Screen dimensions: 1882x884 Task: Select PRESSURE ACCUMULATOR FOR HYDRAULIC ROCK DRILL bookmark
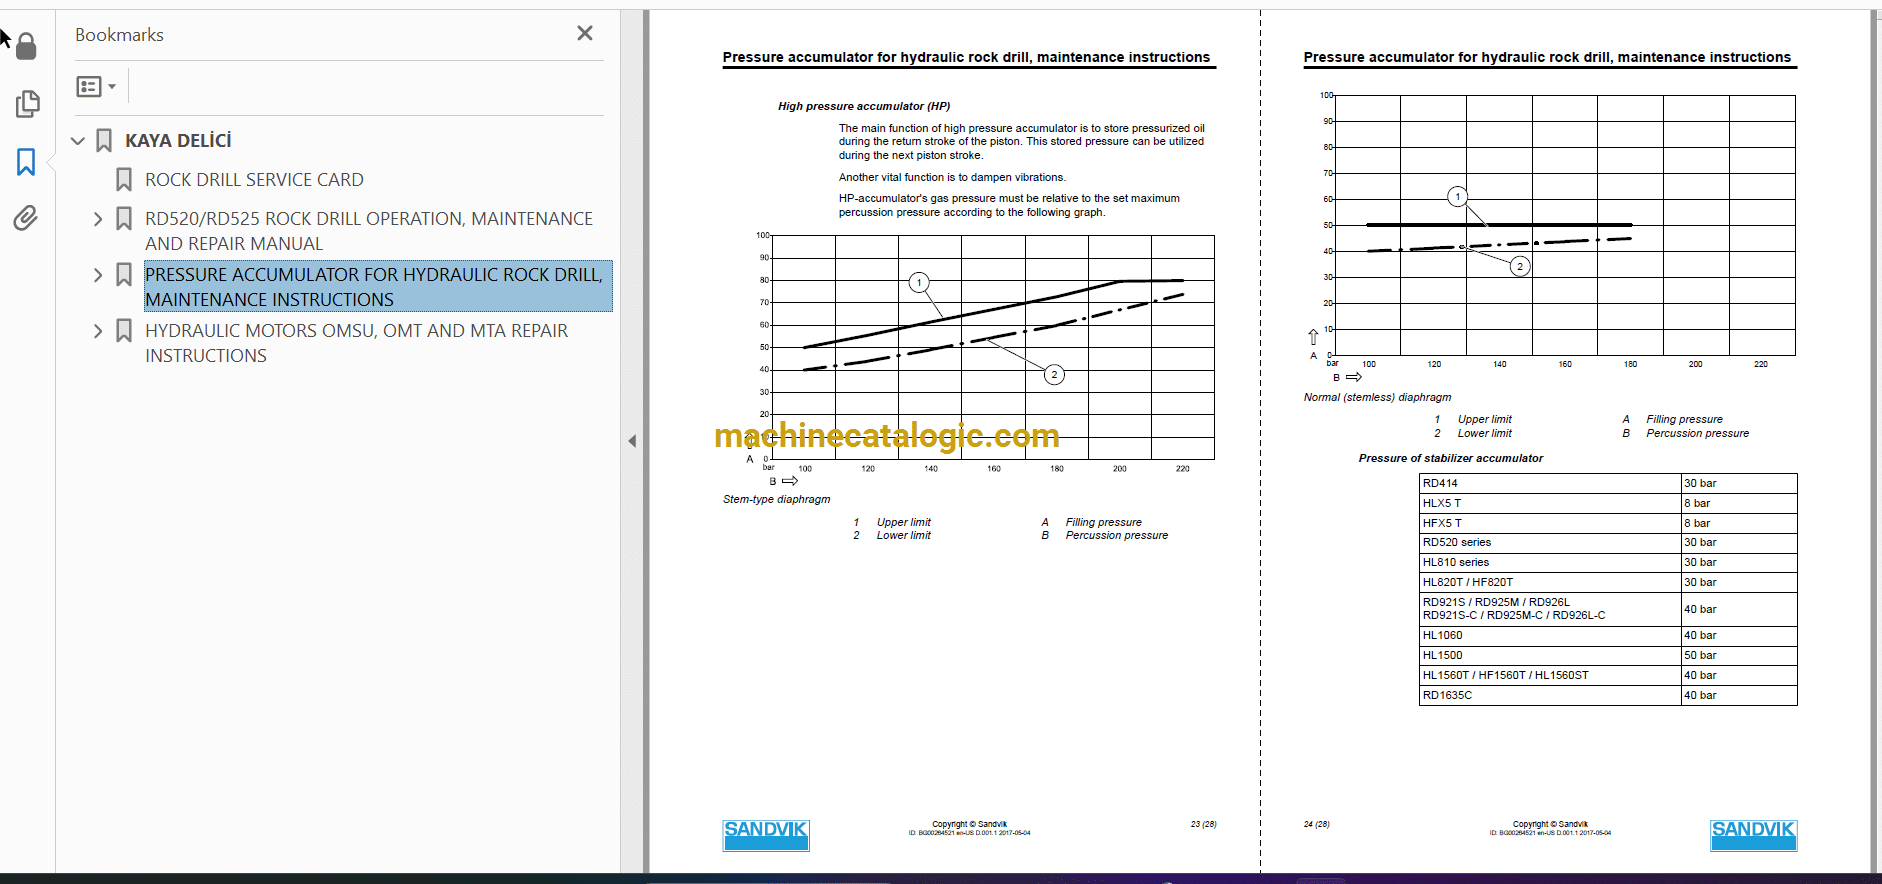tap(378, 287)
